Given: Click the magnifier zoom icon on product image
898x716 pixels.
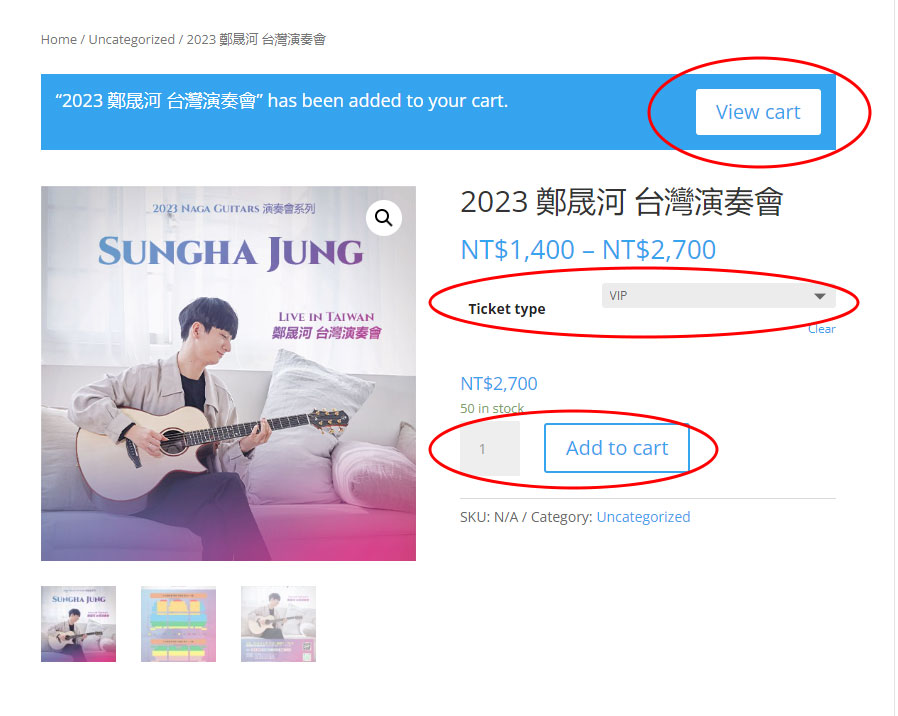Looking at the screenshot, I should [384, 218].
